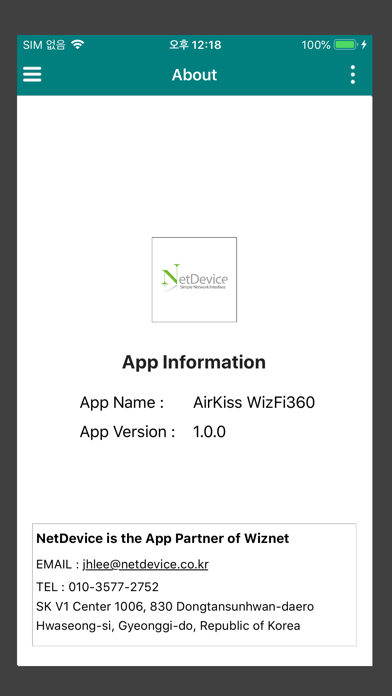Open the three-dot overflow menu
The image size is (392, 696).
click(x=352, y=74)
